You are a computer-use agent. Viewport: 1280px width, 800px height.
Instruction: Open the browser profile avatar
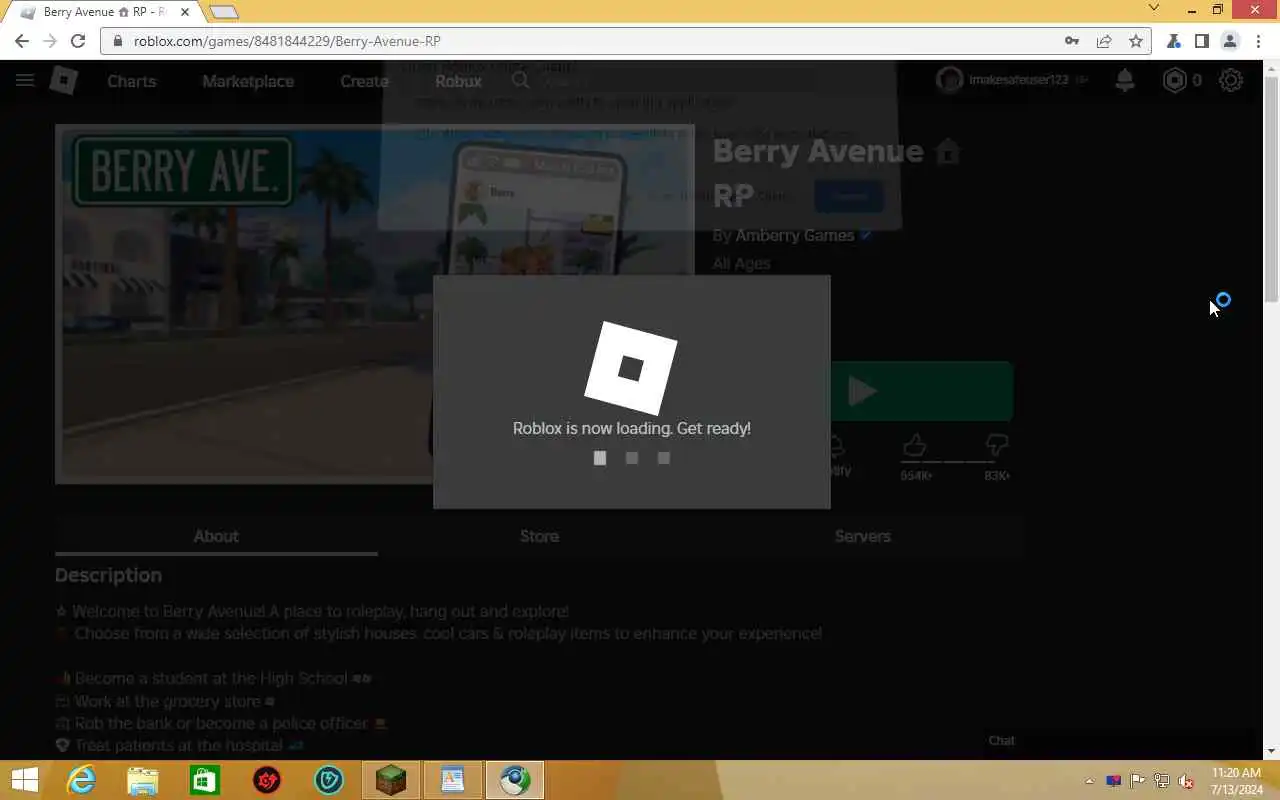pyautogui.click(x=1230, y=41)
